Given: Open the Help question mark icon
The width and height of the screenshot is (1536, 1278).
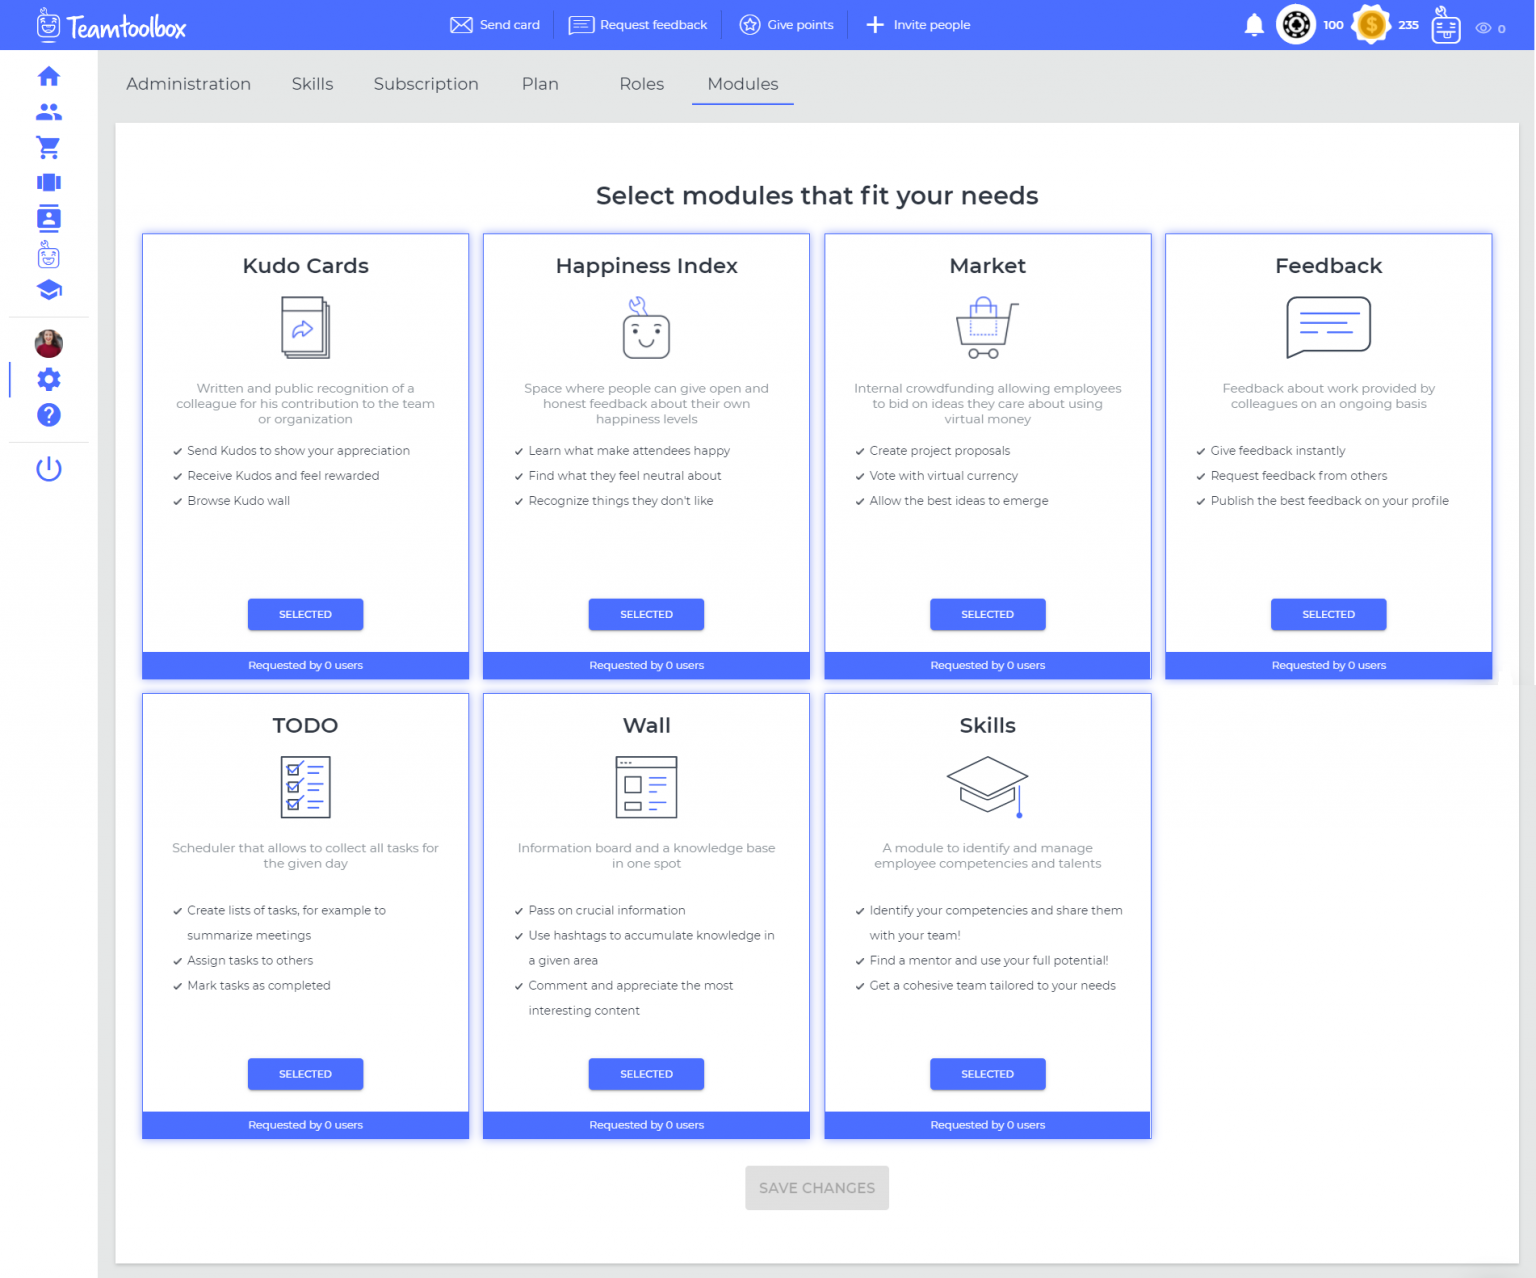Looking at the screenshot, I should coord(48,415).
